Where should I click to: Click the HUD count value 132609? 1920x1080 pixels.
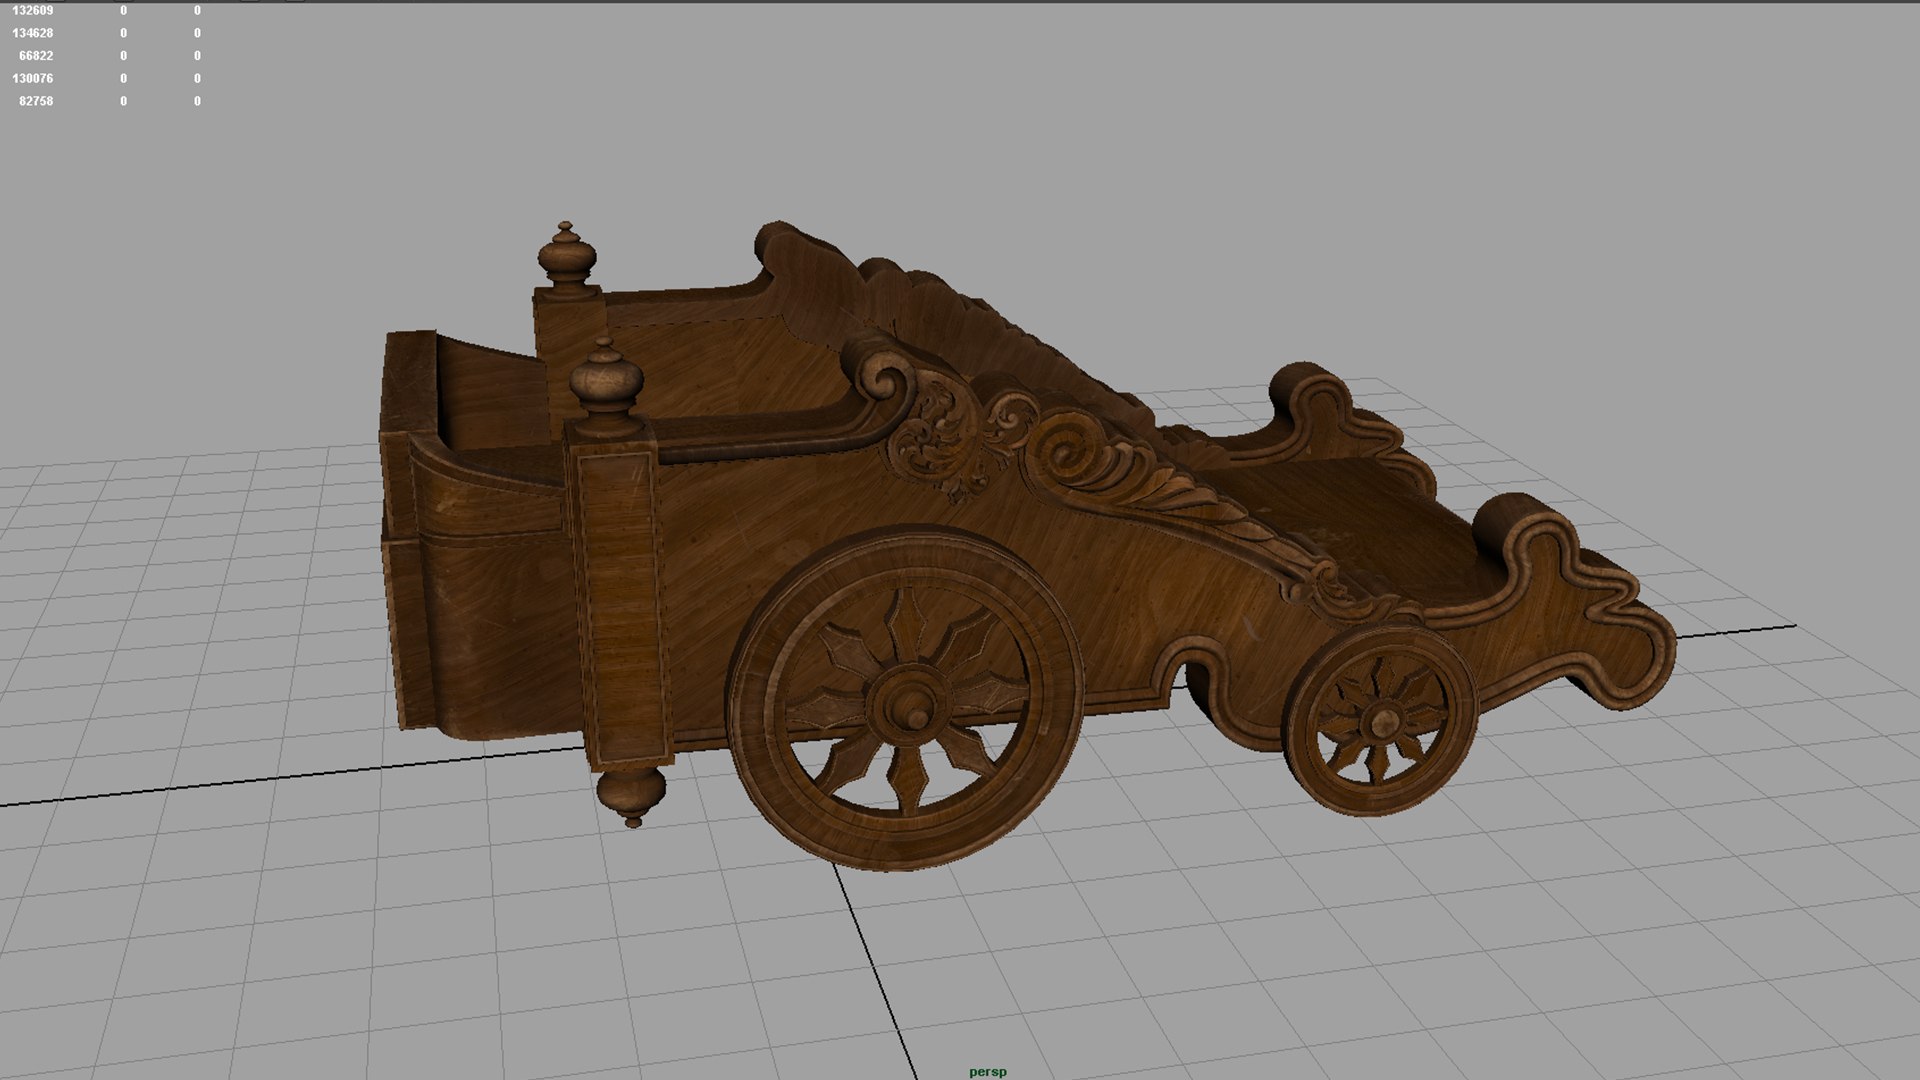pos(33,10)
